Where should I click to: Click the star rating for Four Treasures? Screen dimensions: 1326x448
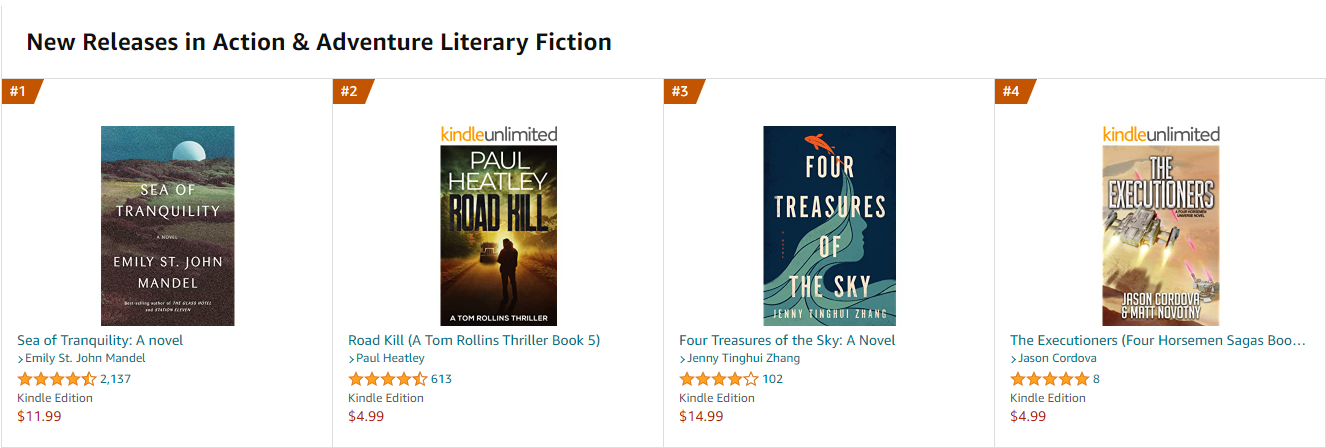pos(718,379)
